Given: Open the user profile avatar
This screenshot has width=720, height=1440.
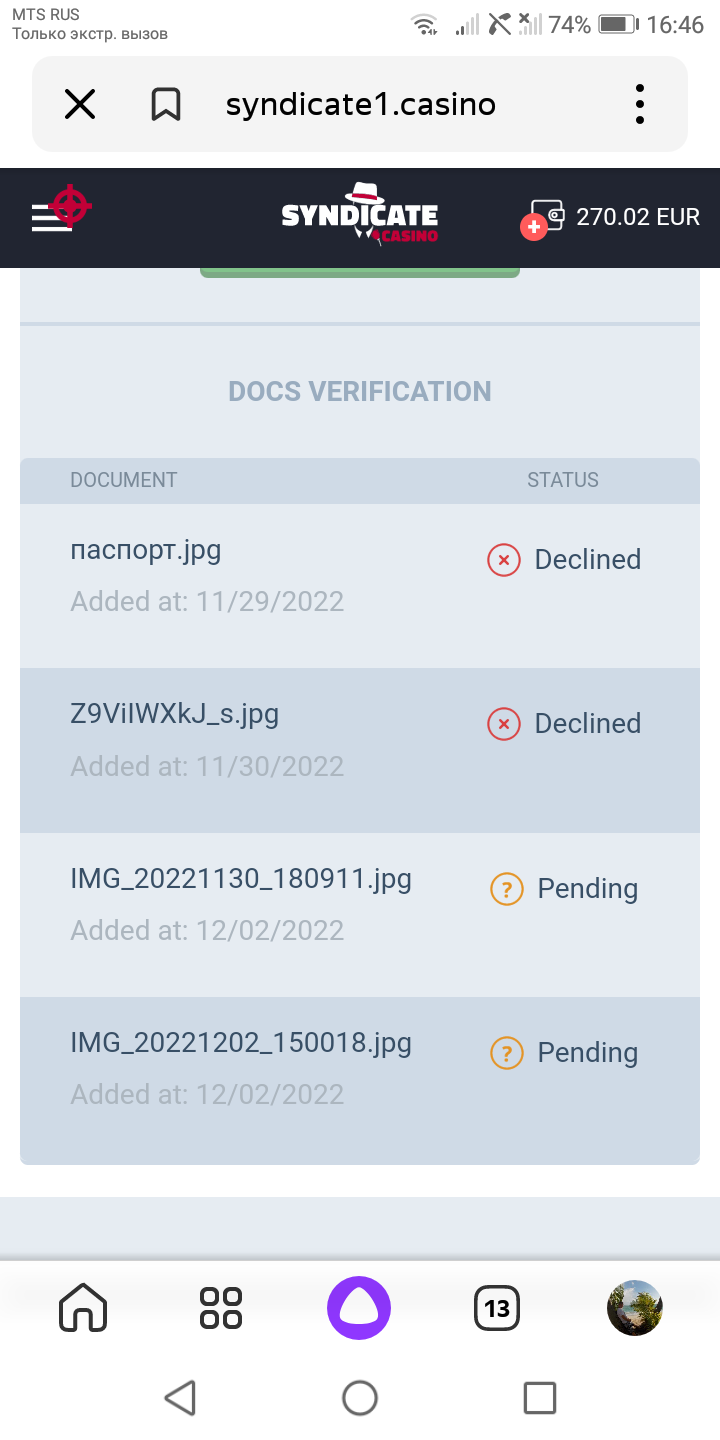Looking at the screenshot, I should 635,1308.
